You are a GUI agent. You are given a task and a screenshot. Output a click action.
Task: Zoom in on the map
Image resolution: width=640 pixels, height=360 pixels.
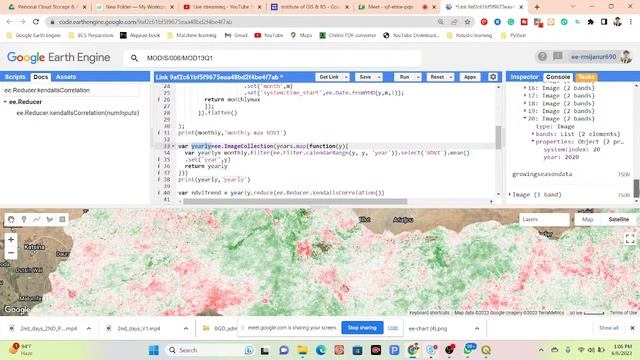11,240
